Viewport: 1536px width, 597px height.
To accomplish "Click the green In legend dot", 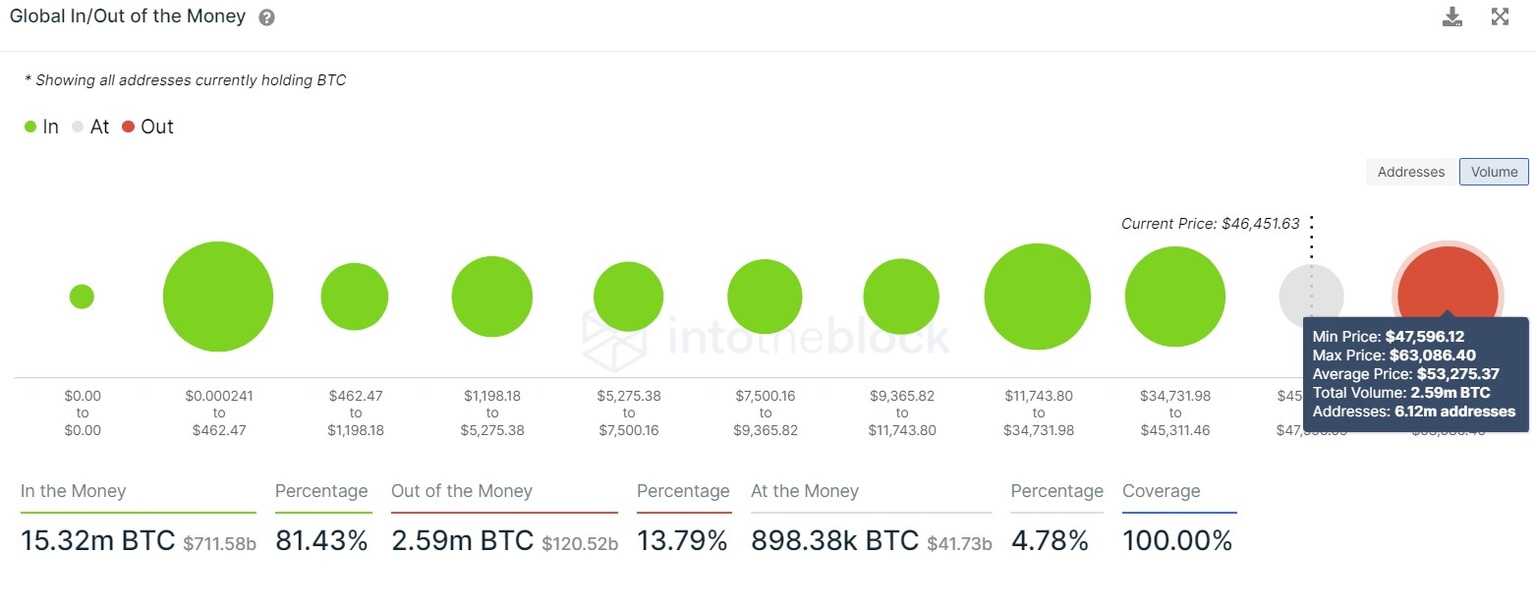I will pyautogui.click(x=30, y=126).
